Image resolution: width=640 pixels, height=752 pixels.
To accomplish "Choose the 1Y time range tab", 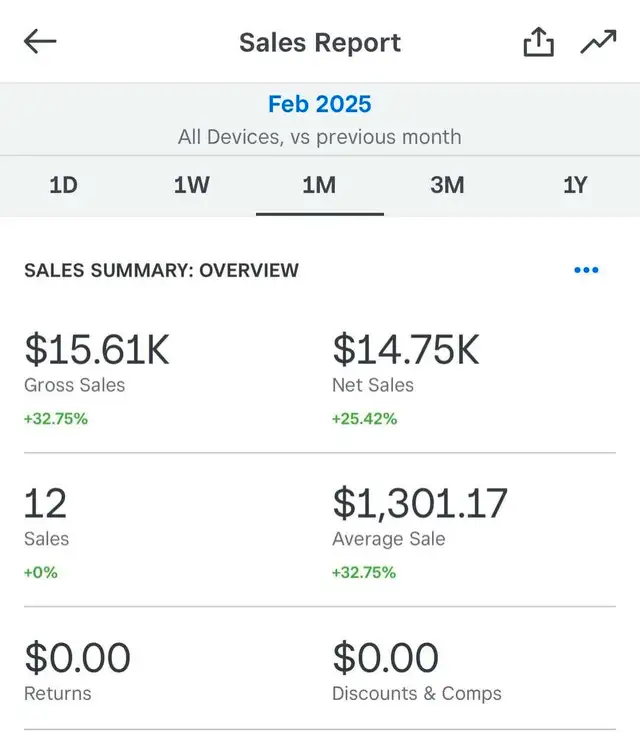I will click(575, 186).
